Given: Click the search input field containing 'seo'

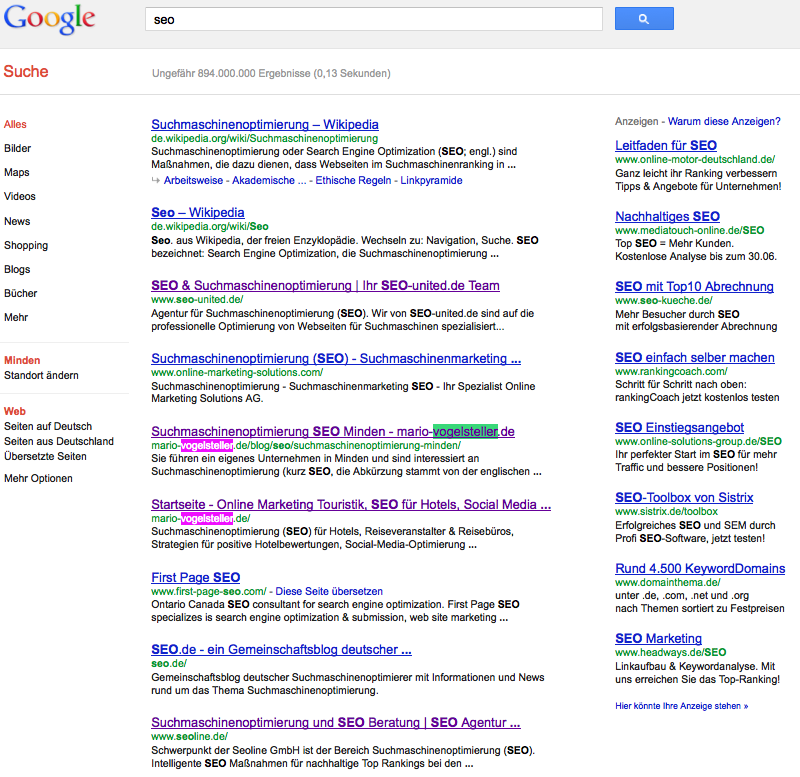Looking at the screenshot, I should pyautogui.click(x=373, y=19).
